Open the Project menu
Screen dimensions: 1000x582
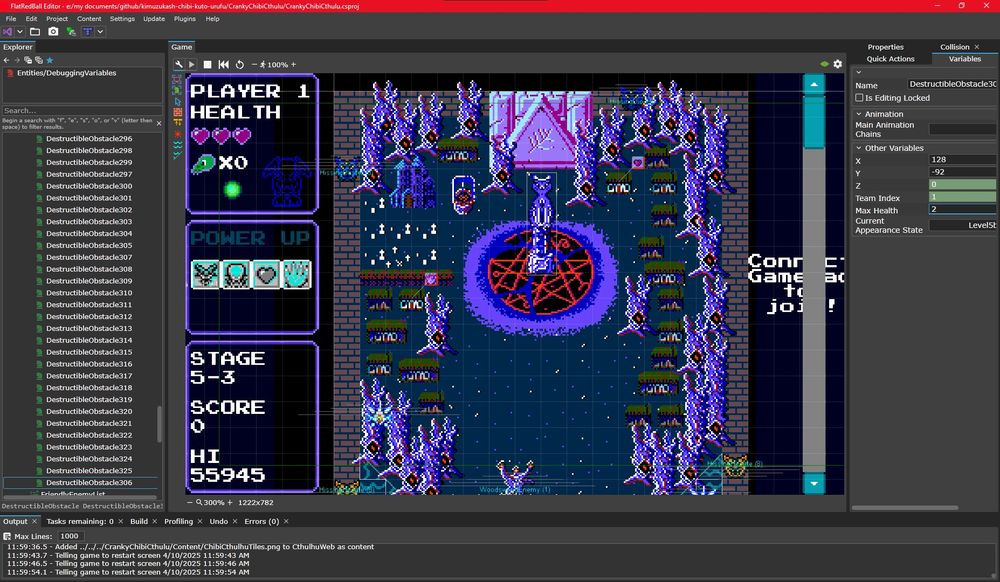[x=57, y=19]
